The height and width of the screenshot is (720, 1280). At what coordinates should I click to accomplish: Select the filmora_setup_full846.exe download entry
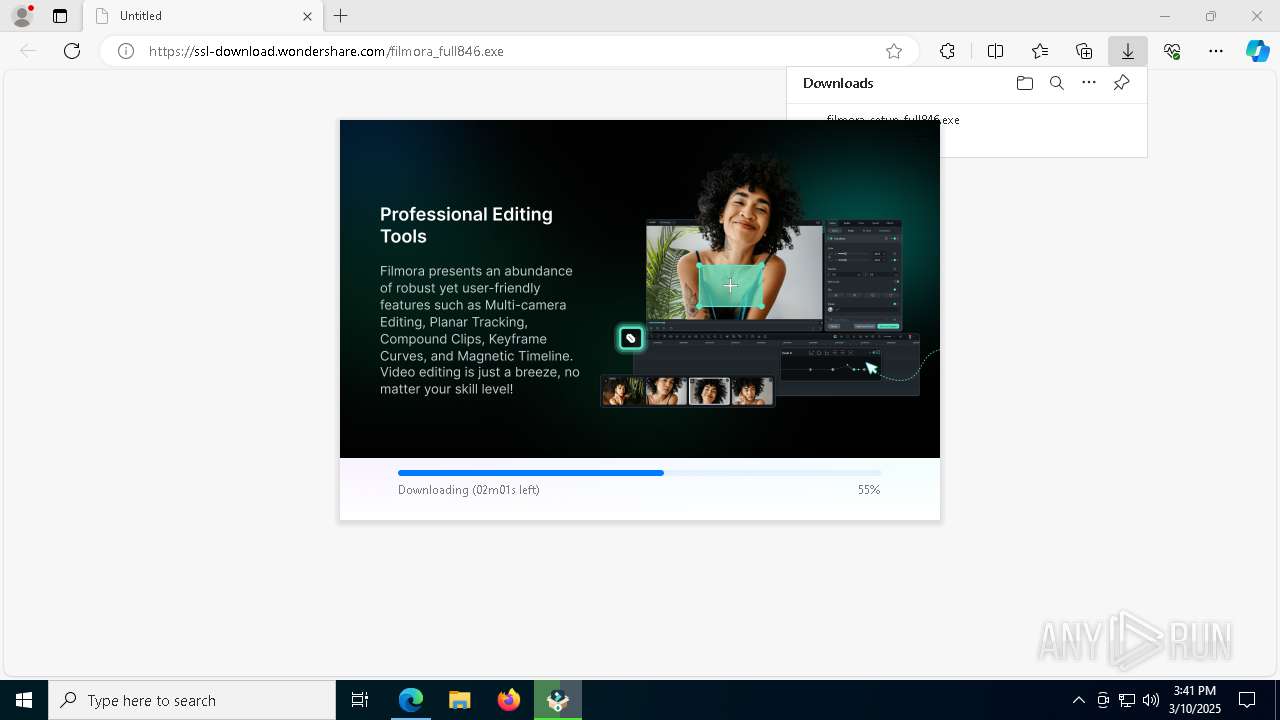(893, 119)
